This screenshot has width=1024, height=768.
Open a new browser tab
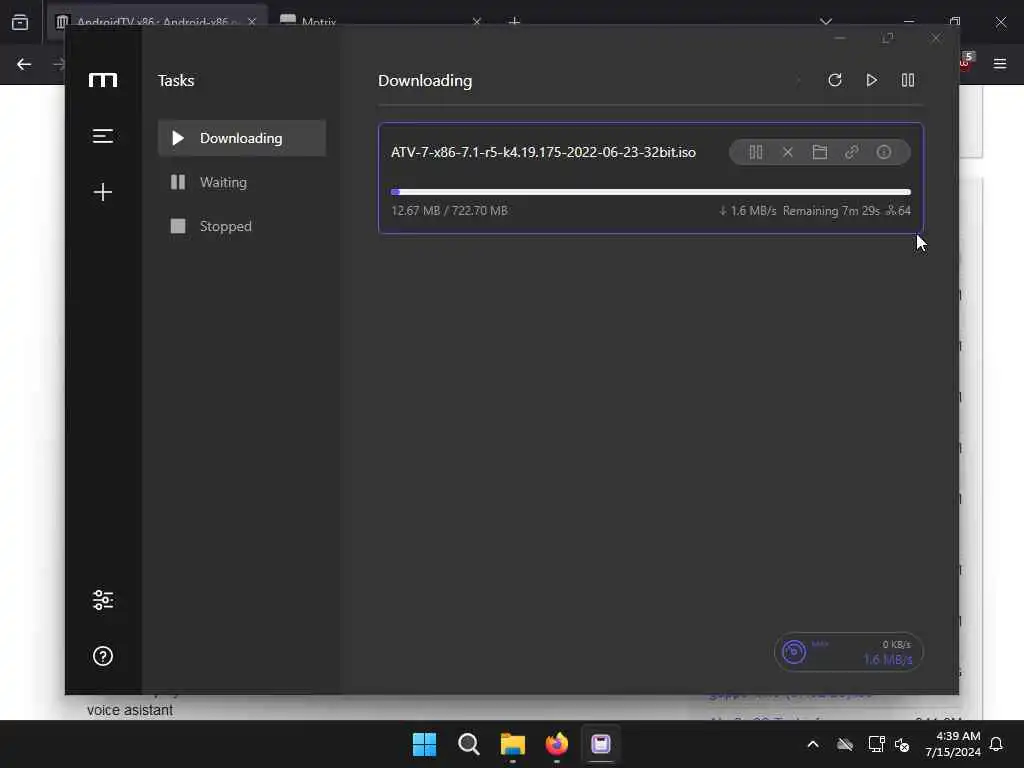[515, 22]
